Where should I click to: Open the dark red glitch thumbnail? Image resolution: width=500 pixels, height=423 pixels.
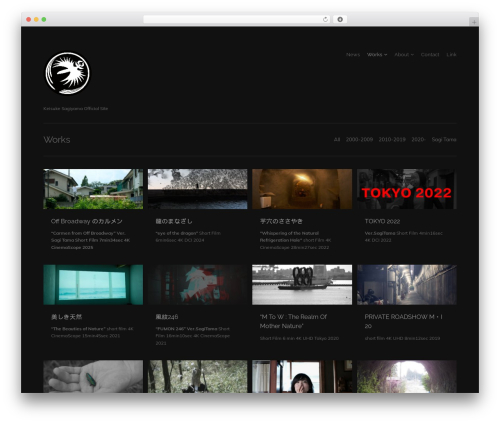198,285
